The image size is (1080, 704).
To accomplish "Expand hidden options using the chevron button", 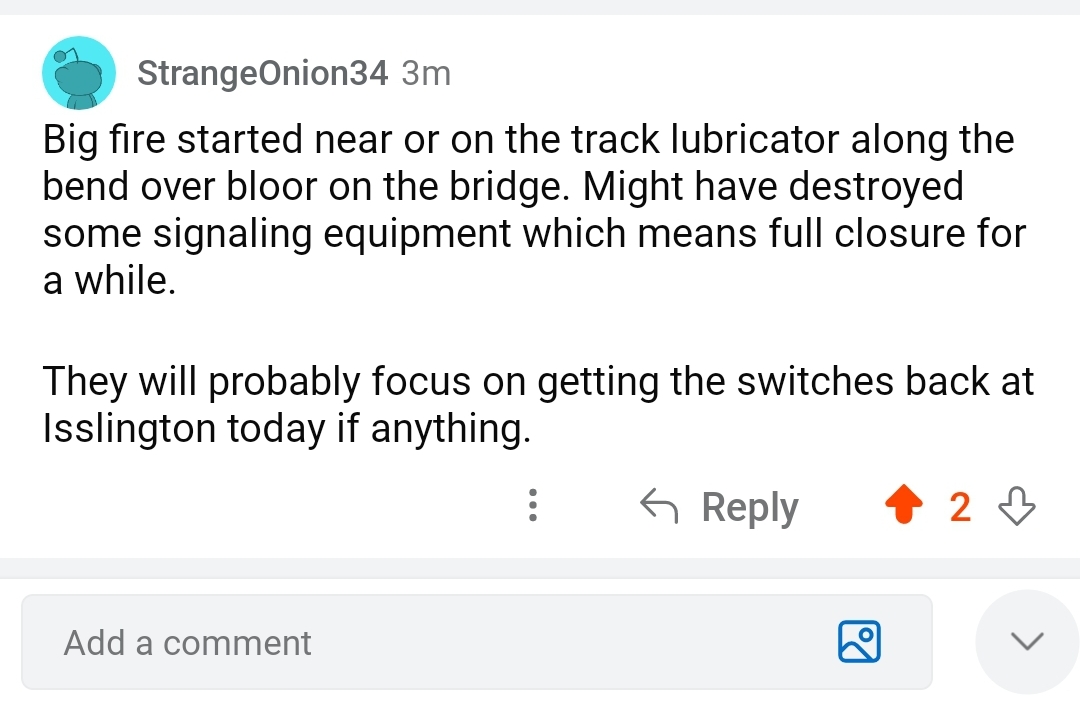I will tap(1026, 642).
